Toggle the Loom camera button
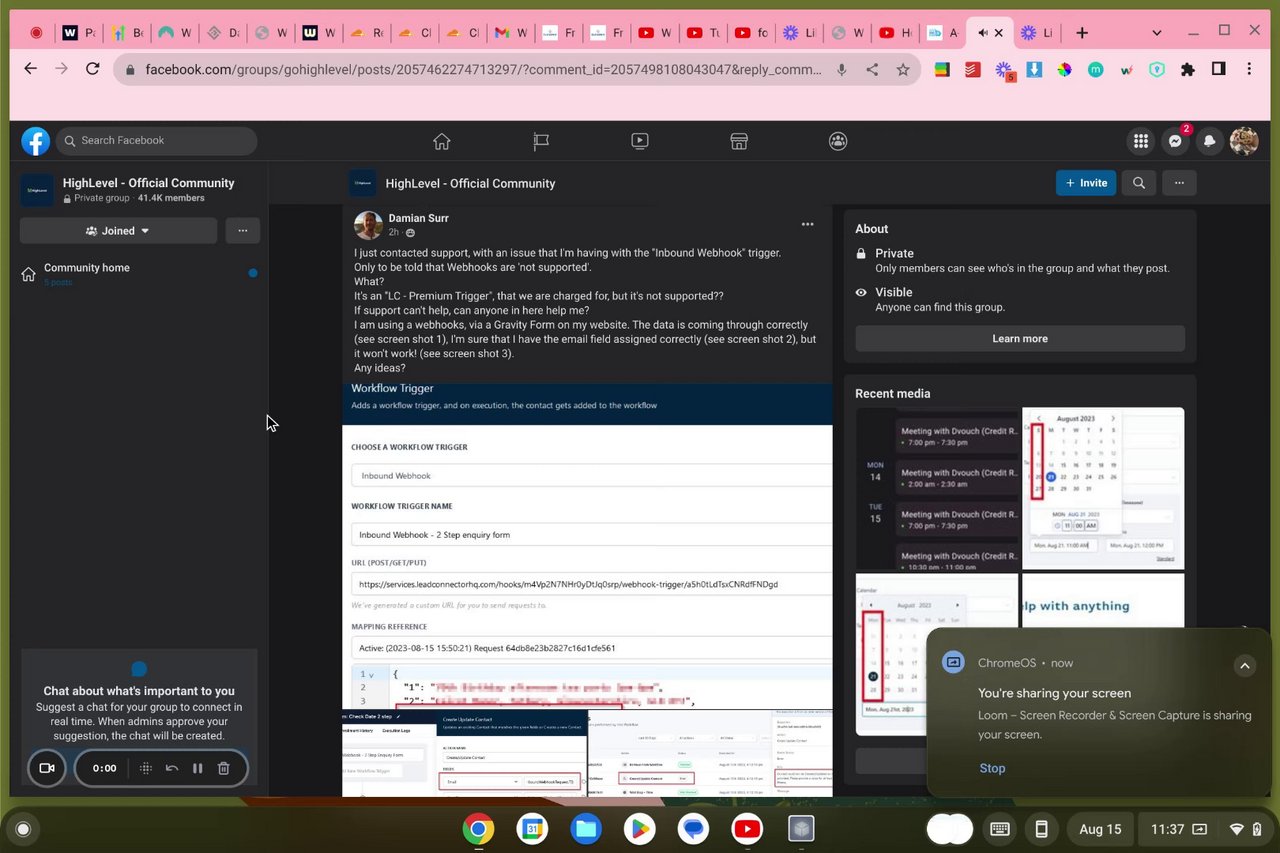The width and height of the screenshot is (1280, 853). [46, 768]
